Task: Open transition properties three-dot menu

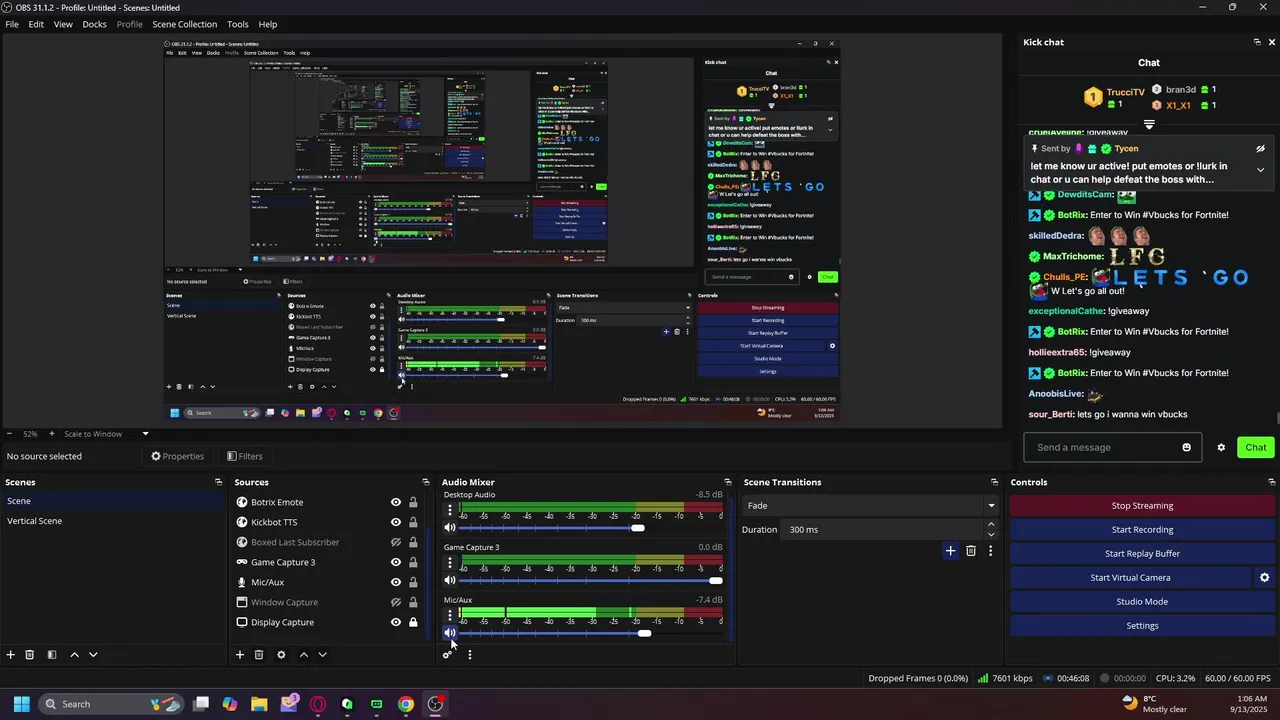Action: click(x=990, y=551)
